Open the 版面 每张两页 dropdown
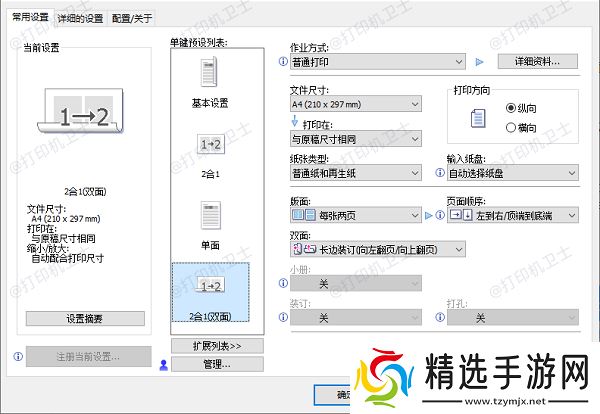 pos(356,215)
